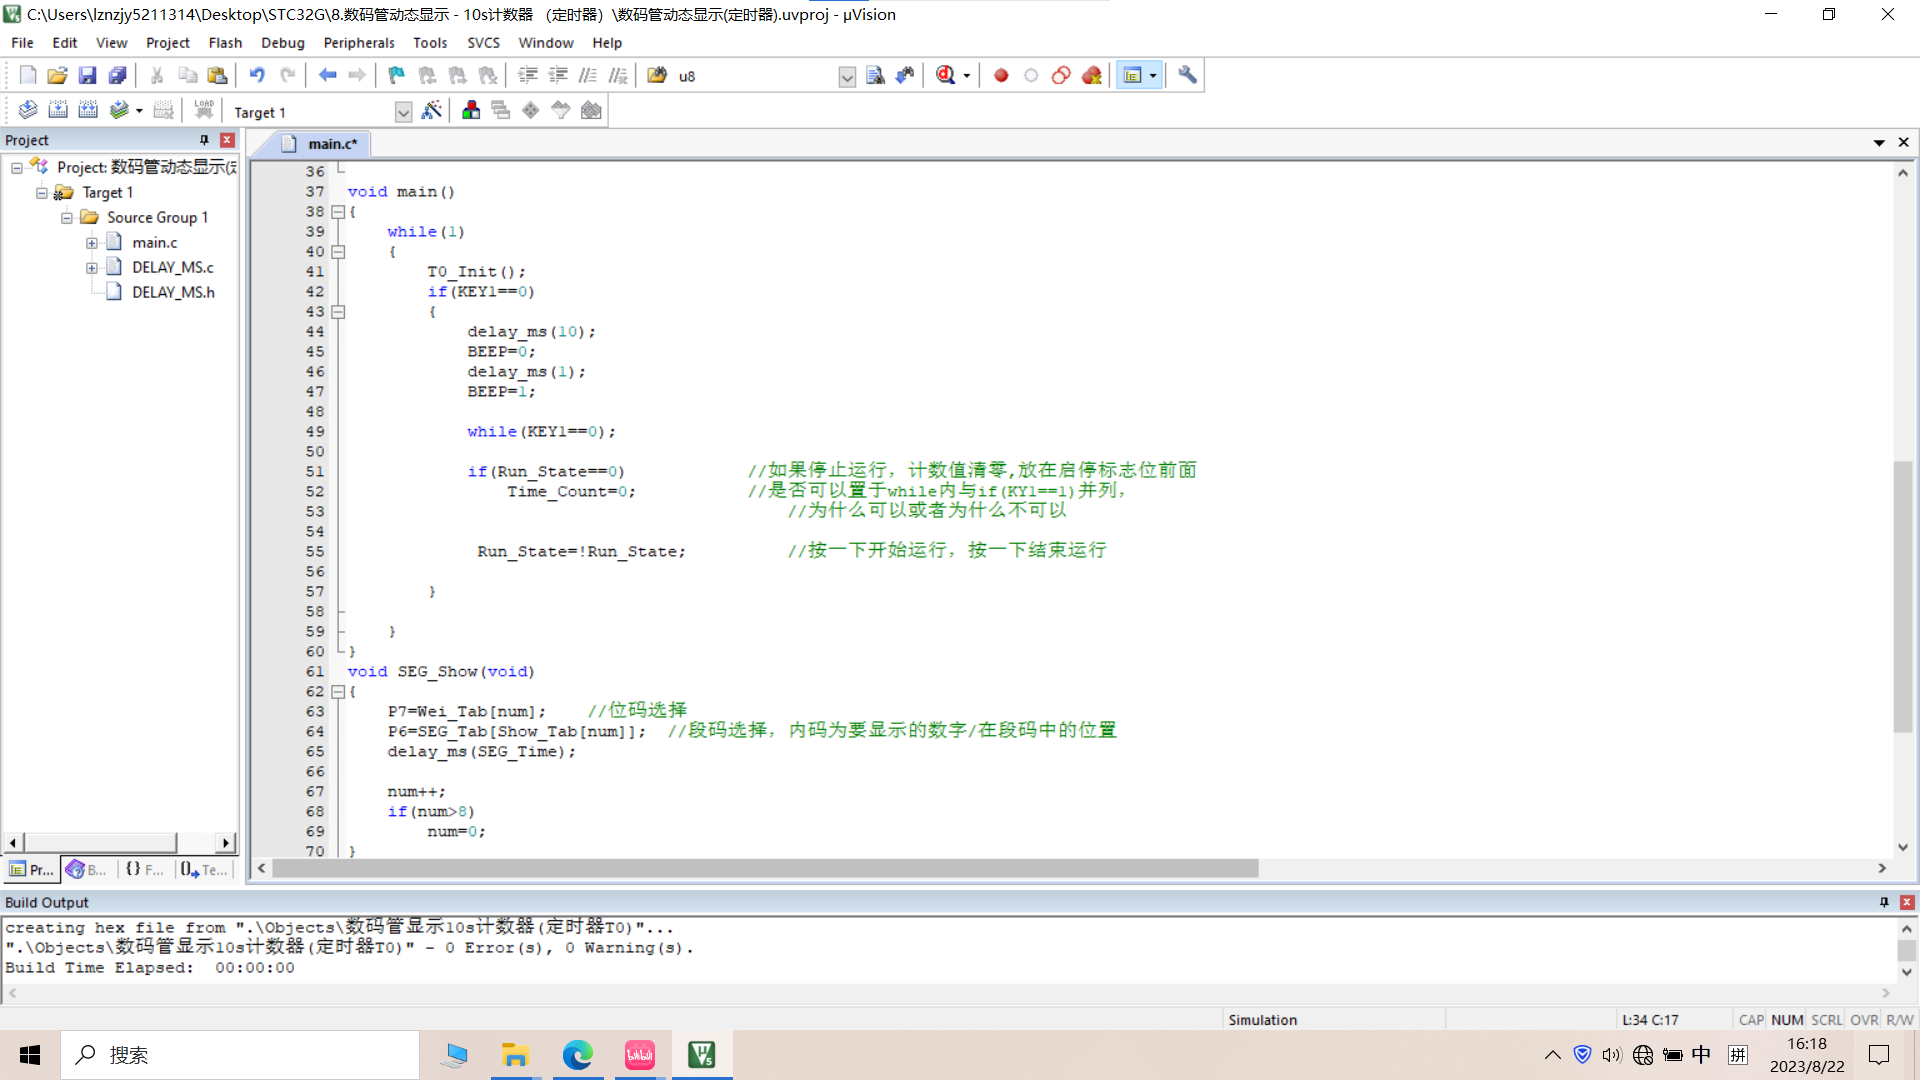
Task: Open the debug dropdown arrow
Action: [966, 76]
